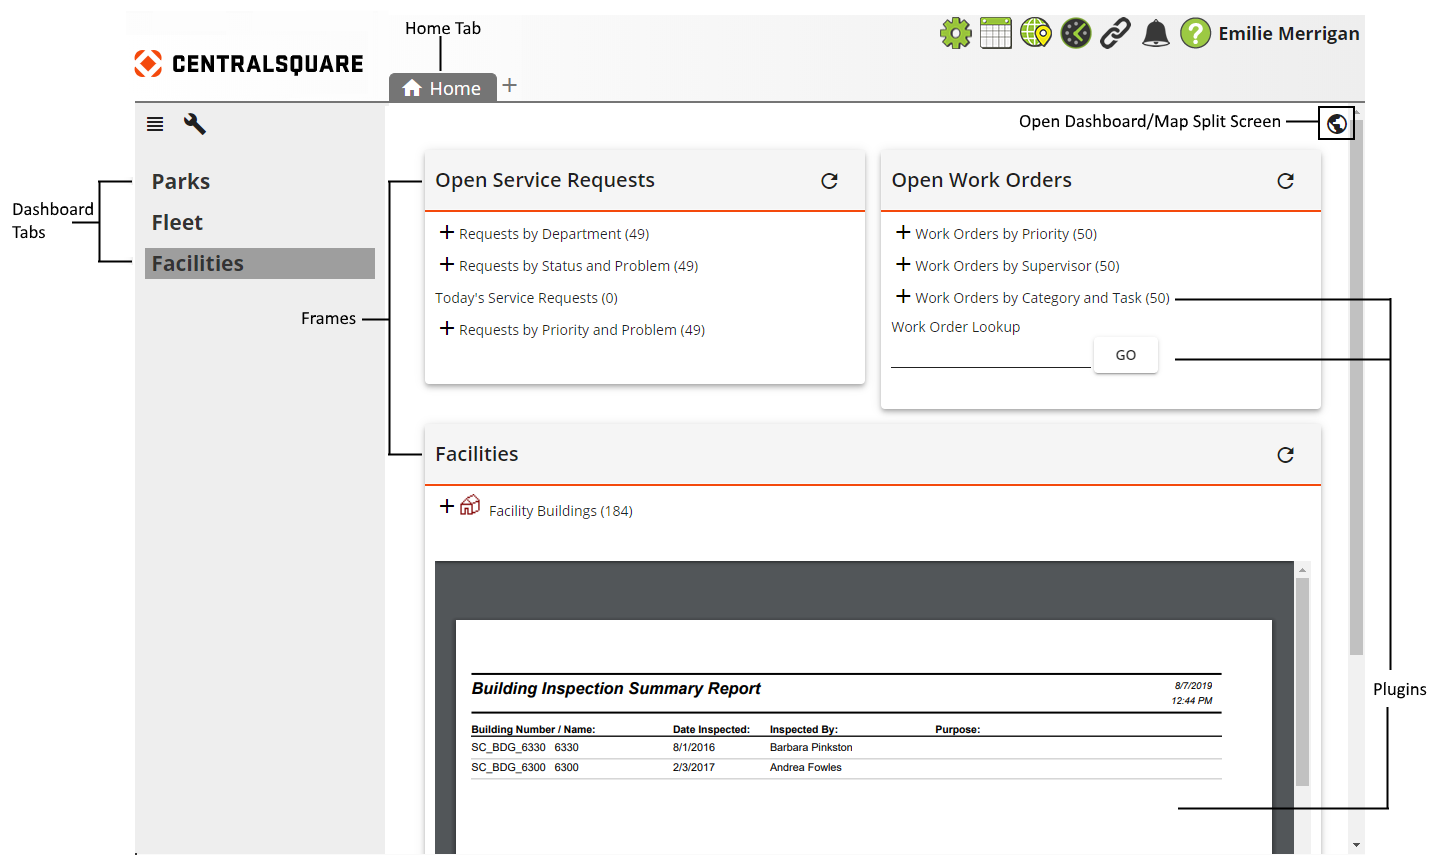Click the GO button

[x=1126, y=355]
